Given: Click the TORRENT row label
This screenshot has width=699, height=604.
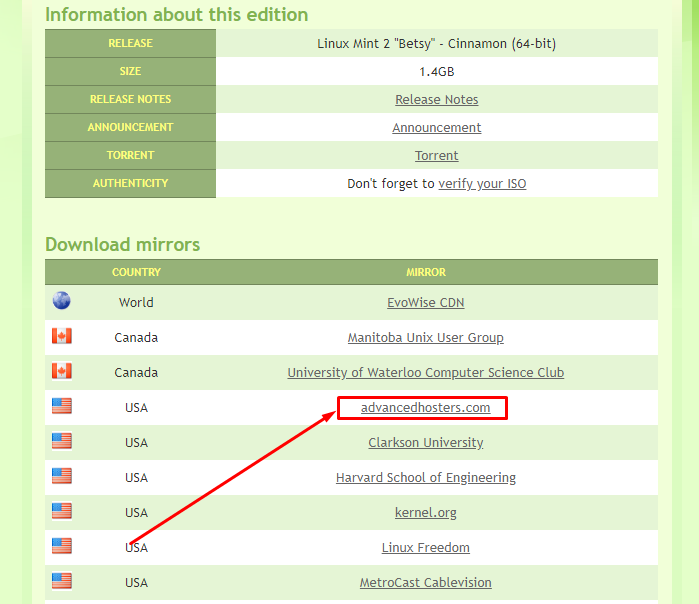Looking at the screenshot, I should [x=130, y=155].
